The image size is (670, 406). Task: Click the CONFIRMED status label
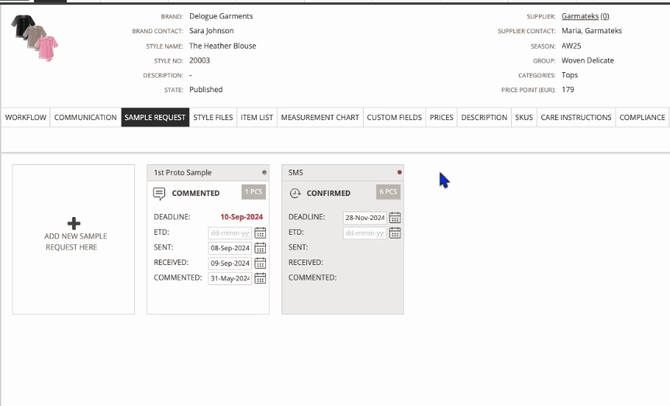329,193
